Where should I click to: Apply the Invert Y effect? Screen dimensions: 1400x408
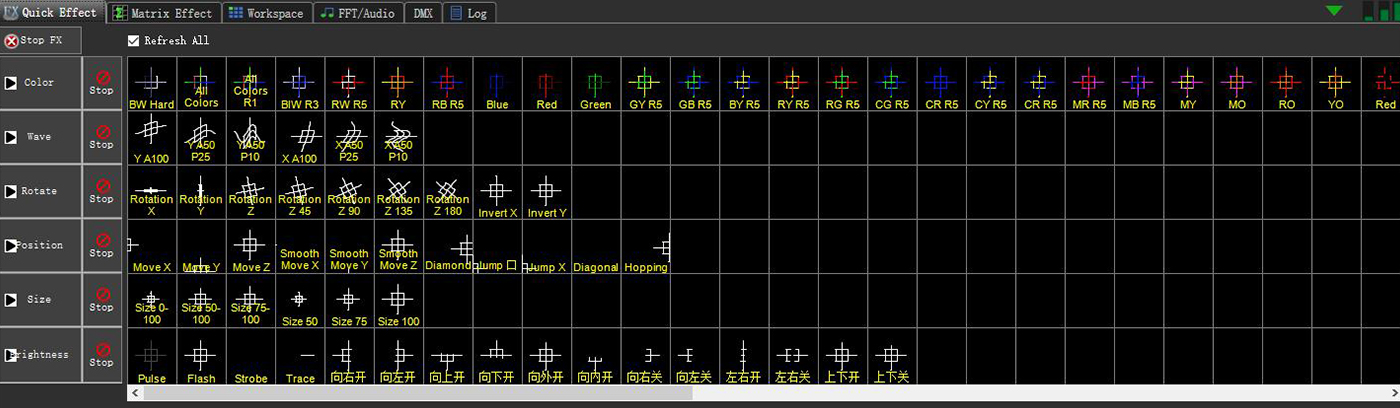click(x=546, y=192)
